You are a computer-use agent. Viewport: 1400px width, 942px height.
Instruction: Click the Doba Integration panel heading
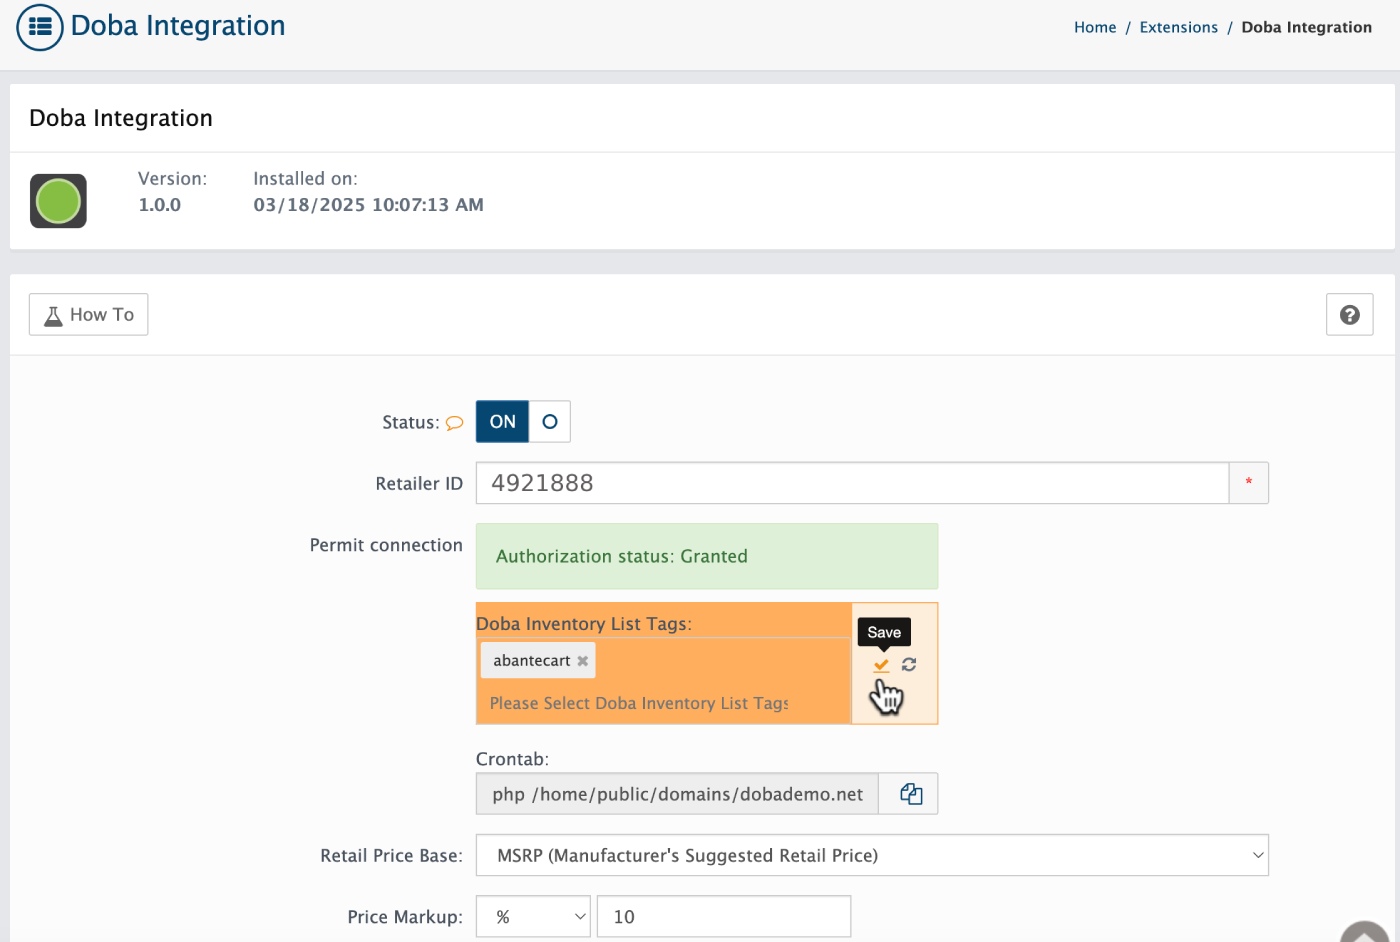[x=121, y=118]
